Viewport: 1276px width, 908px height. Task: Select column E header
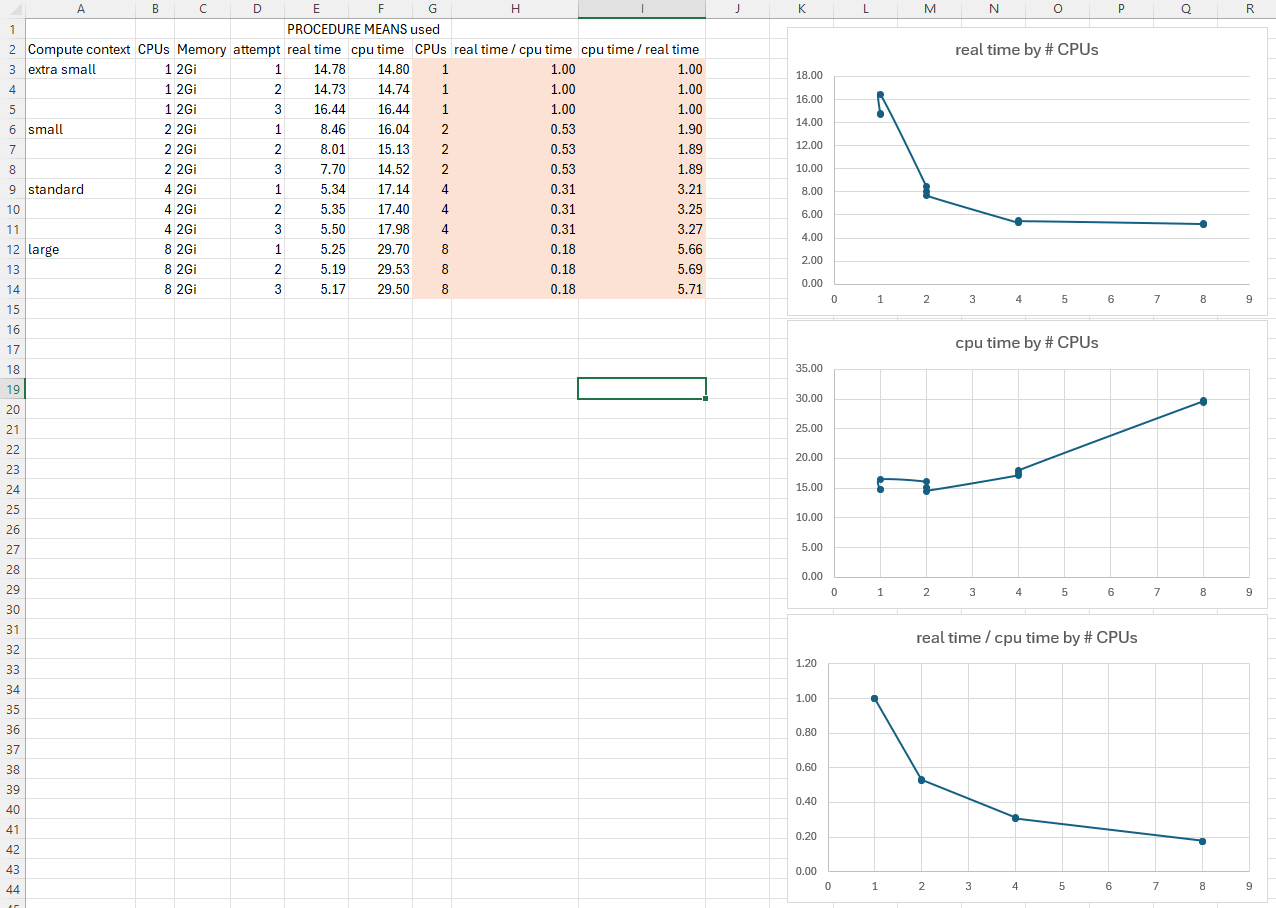(316, 9)
